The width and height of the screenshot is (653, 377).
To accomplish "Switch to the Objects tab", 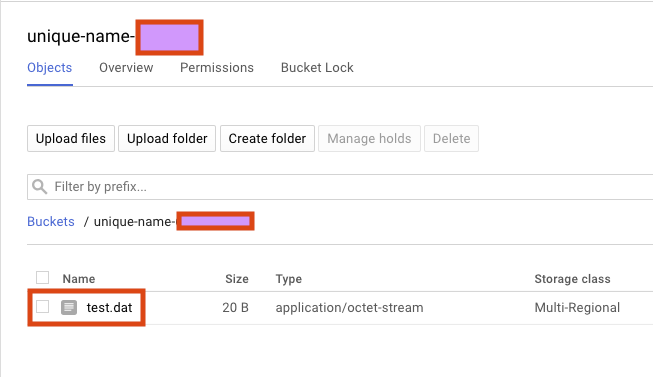I will (50, 67).
